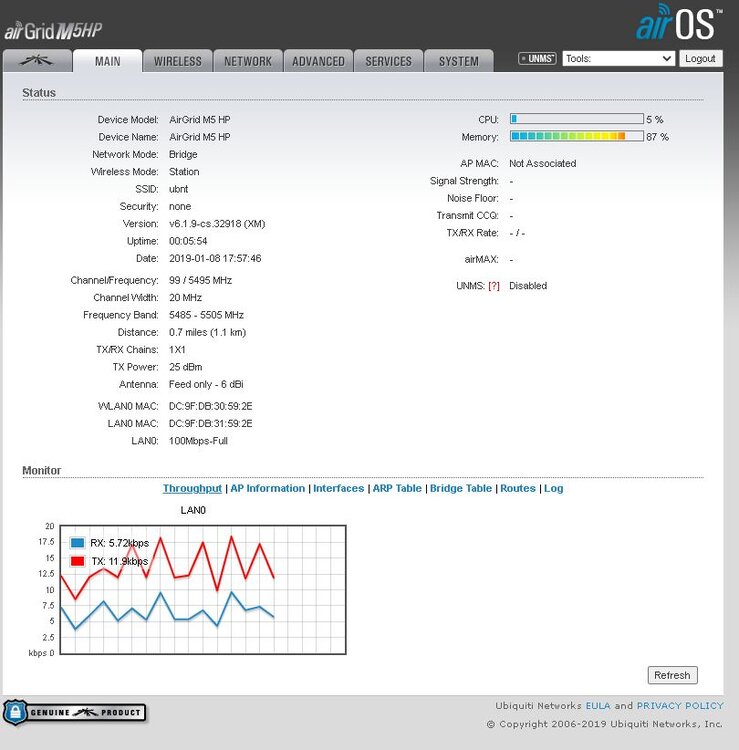
Task: Open the SYSTEM tab
Action: tap(458, 61)
